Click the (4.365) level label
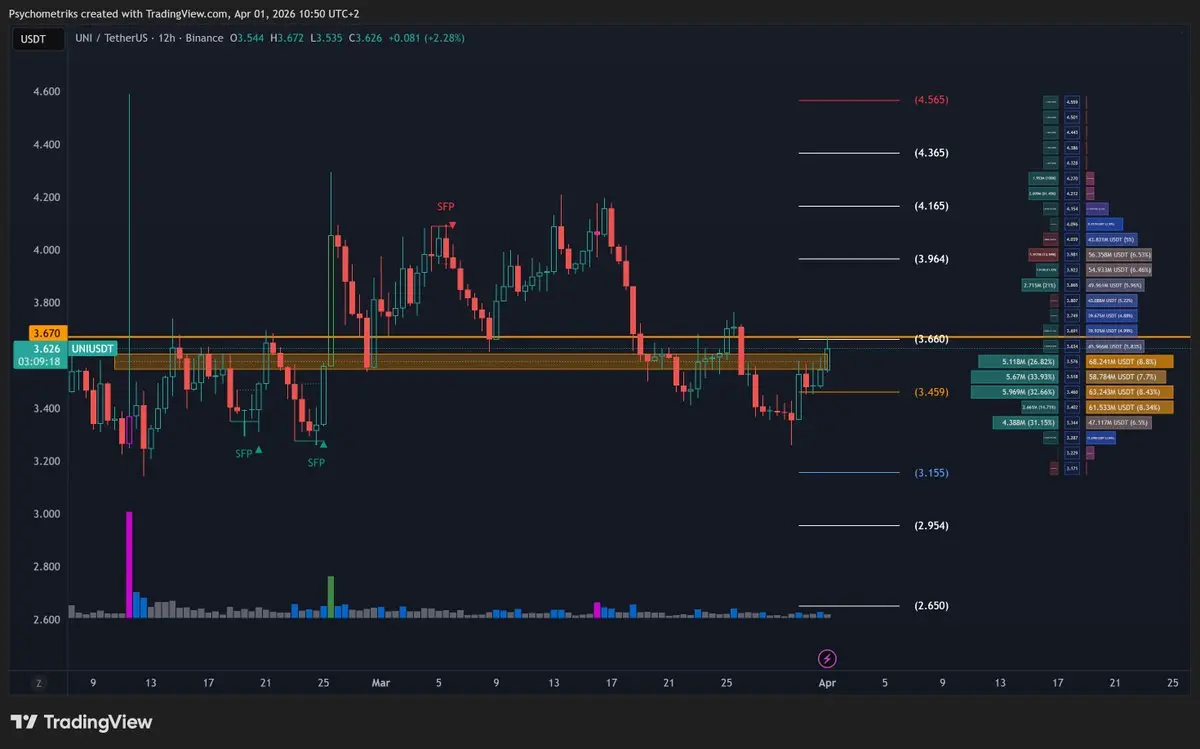This screenshot has width=1200, height=749. point(931,153)
